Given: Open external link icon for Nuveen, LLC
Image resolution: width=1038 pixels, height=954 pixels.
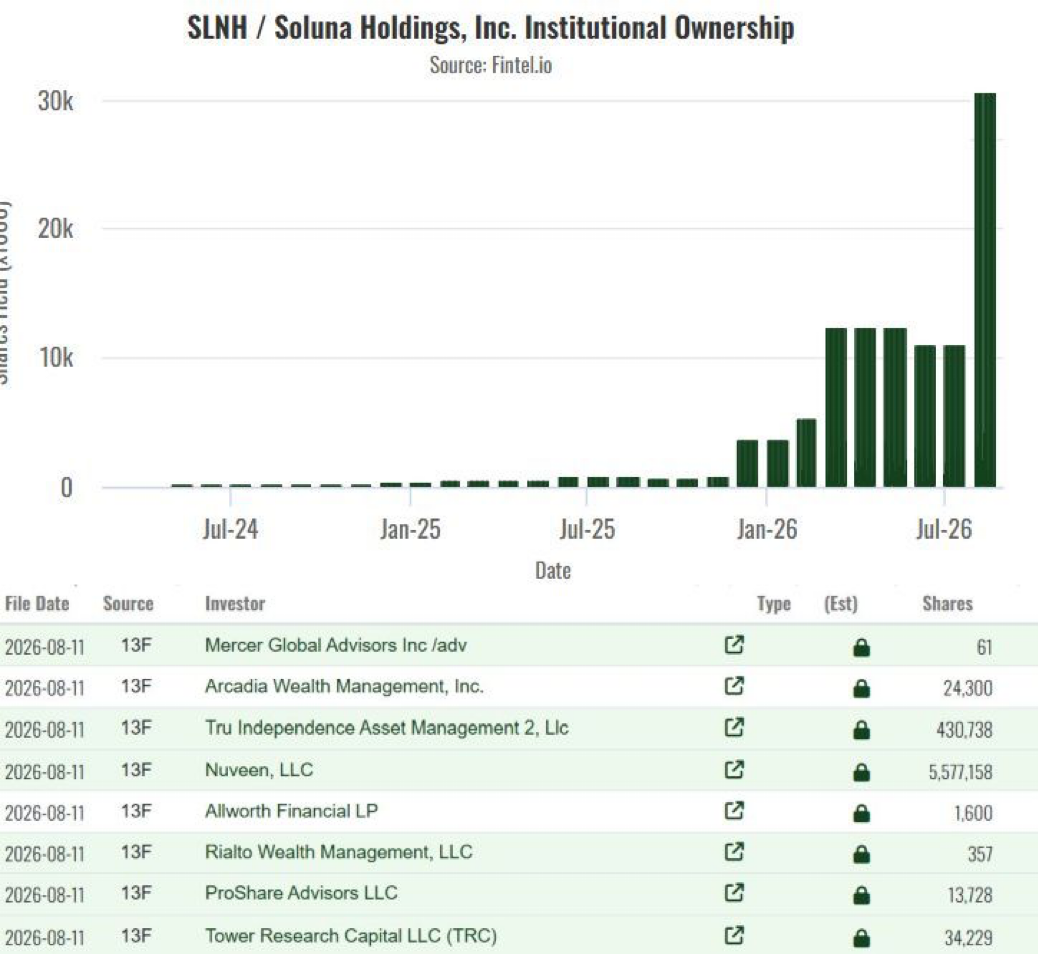Looking at the screenshot, I should [x=734, y=769].
